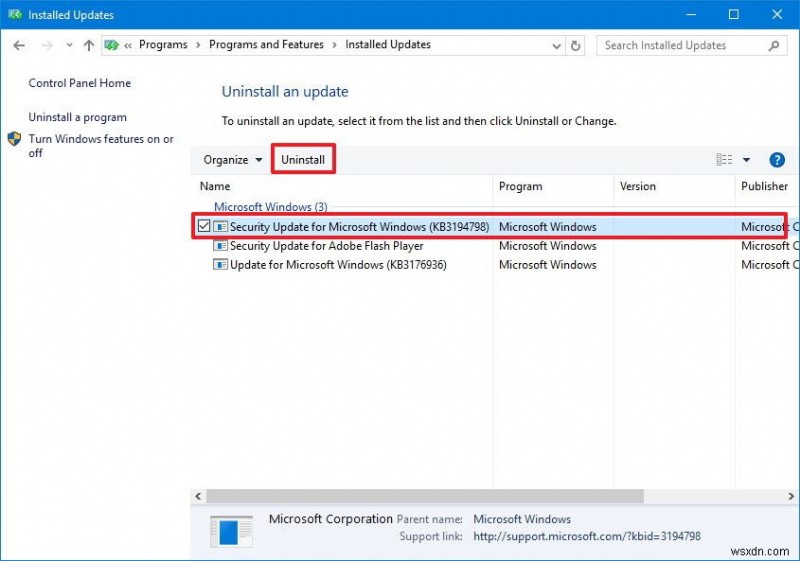This screenshot has width=800, height=561.
Task: Click the horizontal scrollbar thumb
Action: [x=425, y=496]
